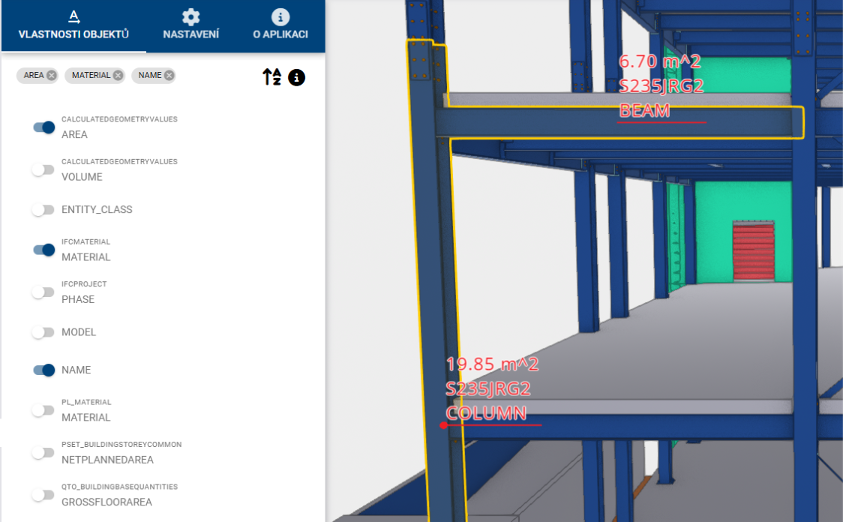Enable the PL_MATERIAL MATERIAL toggle
The height and width of the screenshot is (522, 844).
[43, 410]
